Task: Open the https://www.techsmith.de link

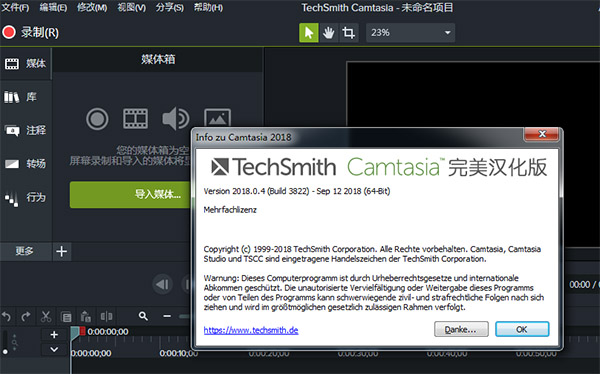Action: 251,330
